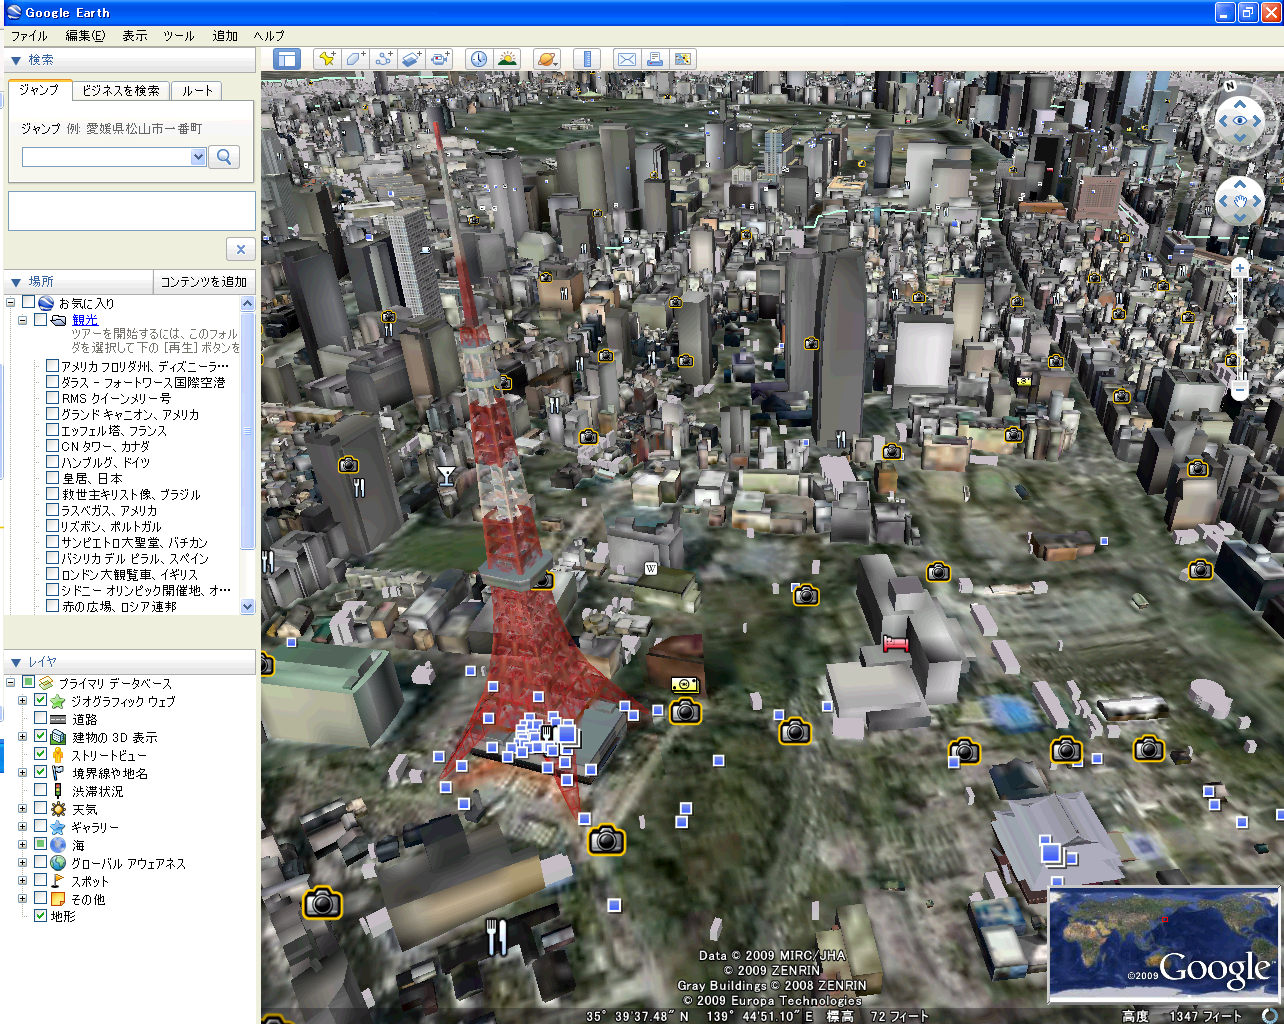Uncheck the 地形 terrain layer
The width and height of the screenshot is (1284, 1024).
tap(40, 915)
